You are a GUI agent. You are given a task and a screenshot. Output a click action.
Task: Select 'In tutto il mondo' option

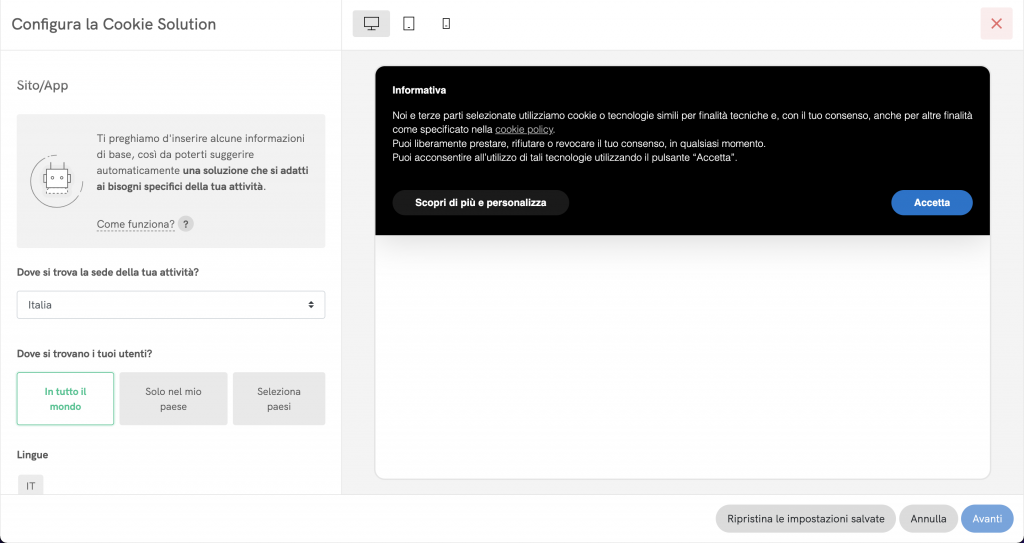[65, 399]
